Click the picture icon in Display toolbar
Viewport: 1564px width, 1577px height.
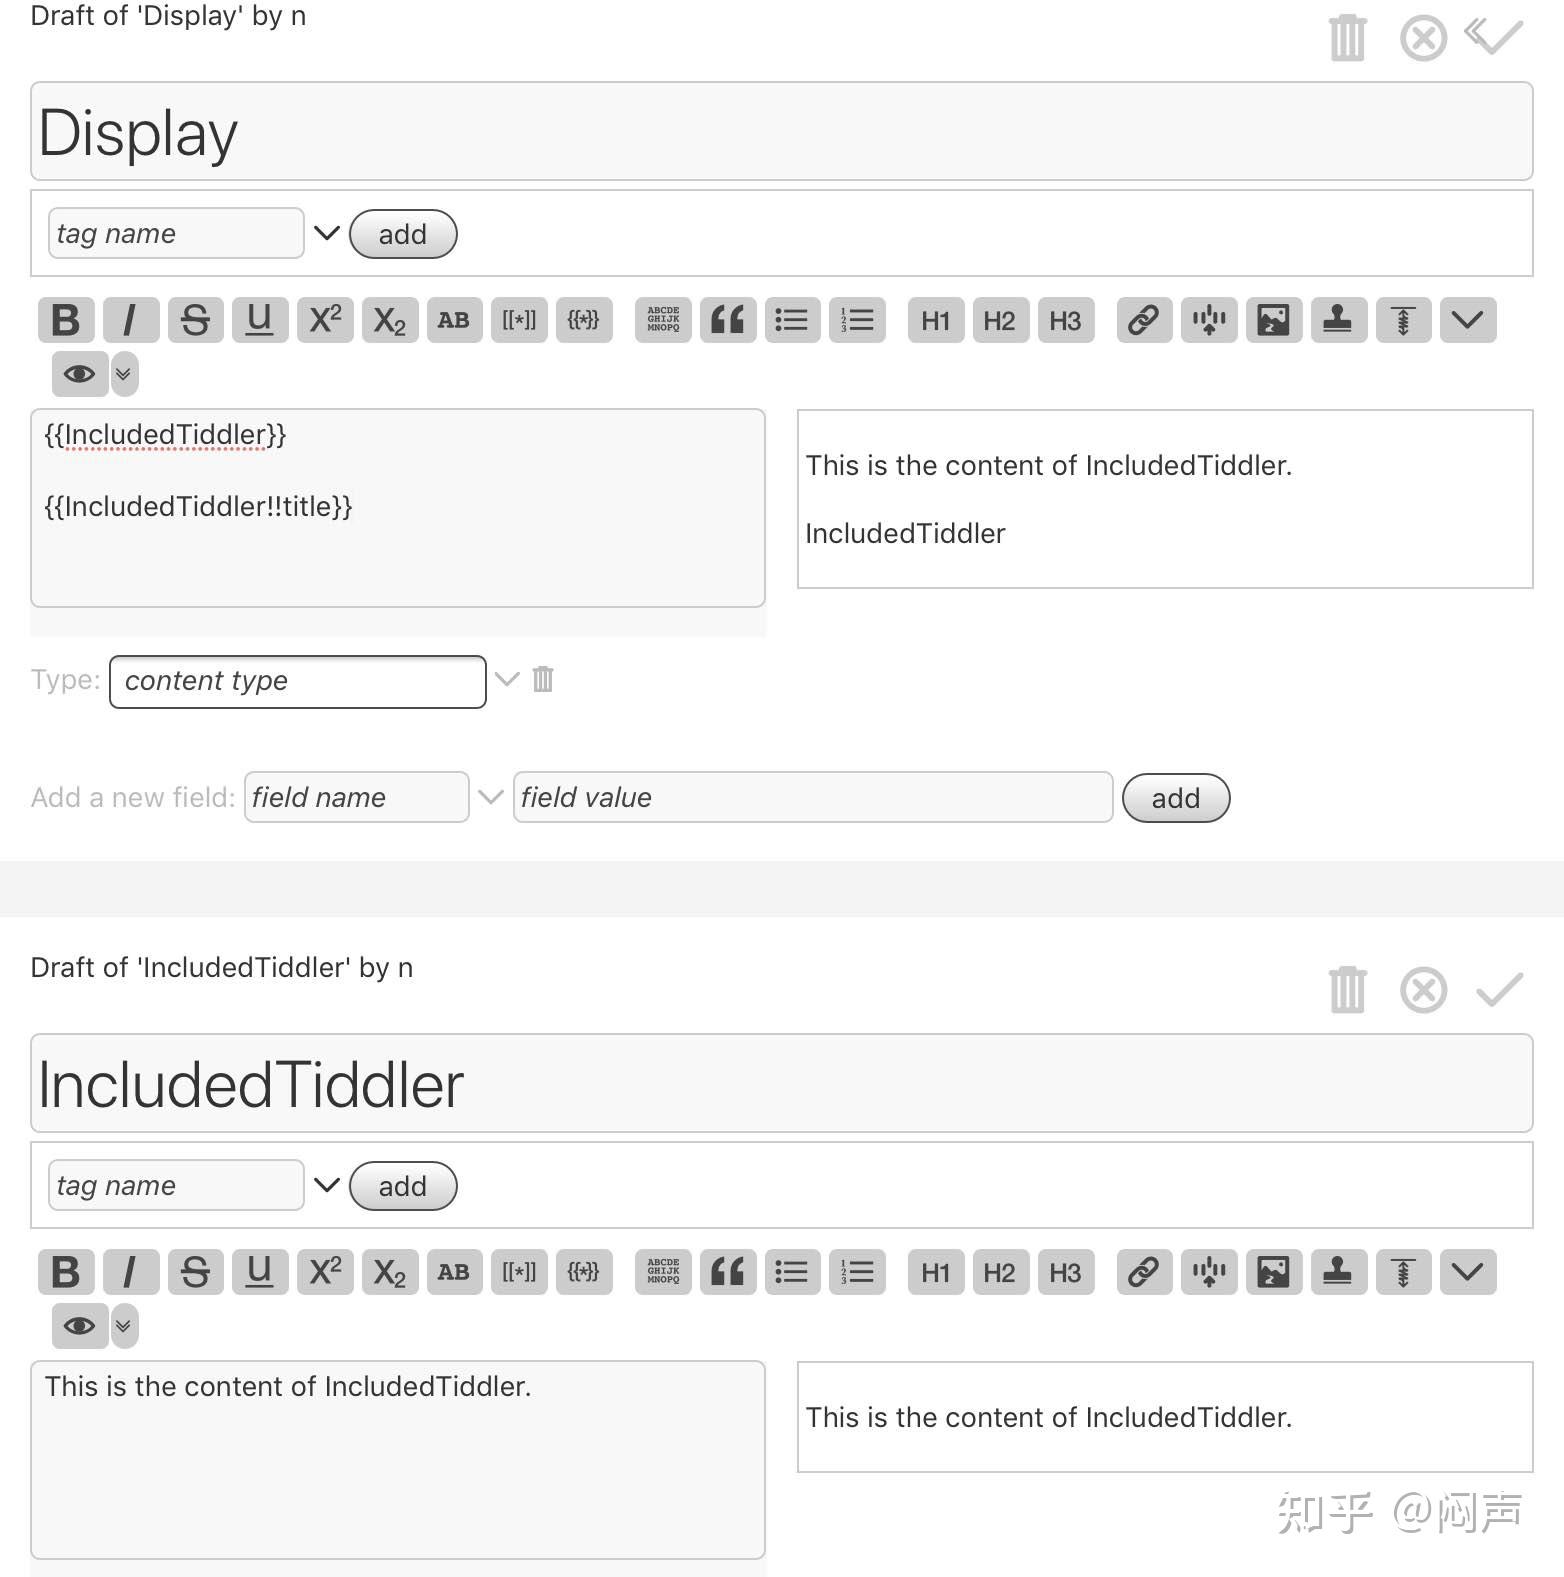[1273, 320]
